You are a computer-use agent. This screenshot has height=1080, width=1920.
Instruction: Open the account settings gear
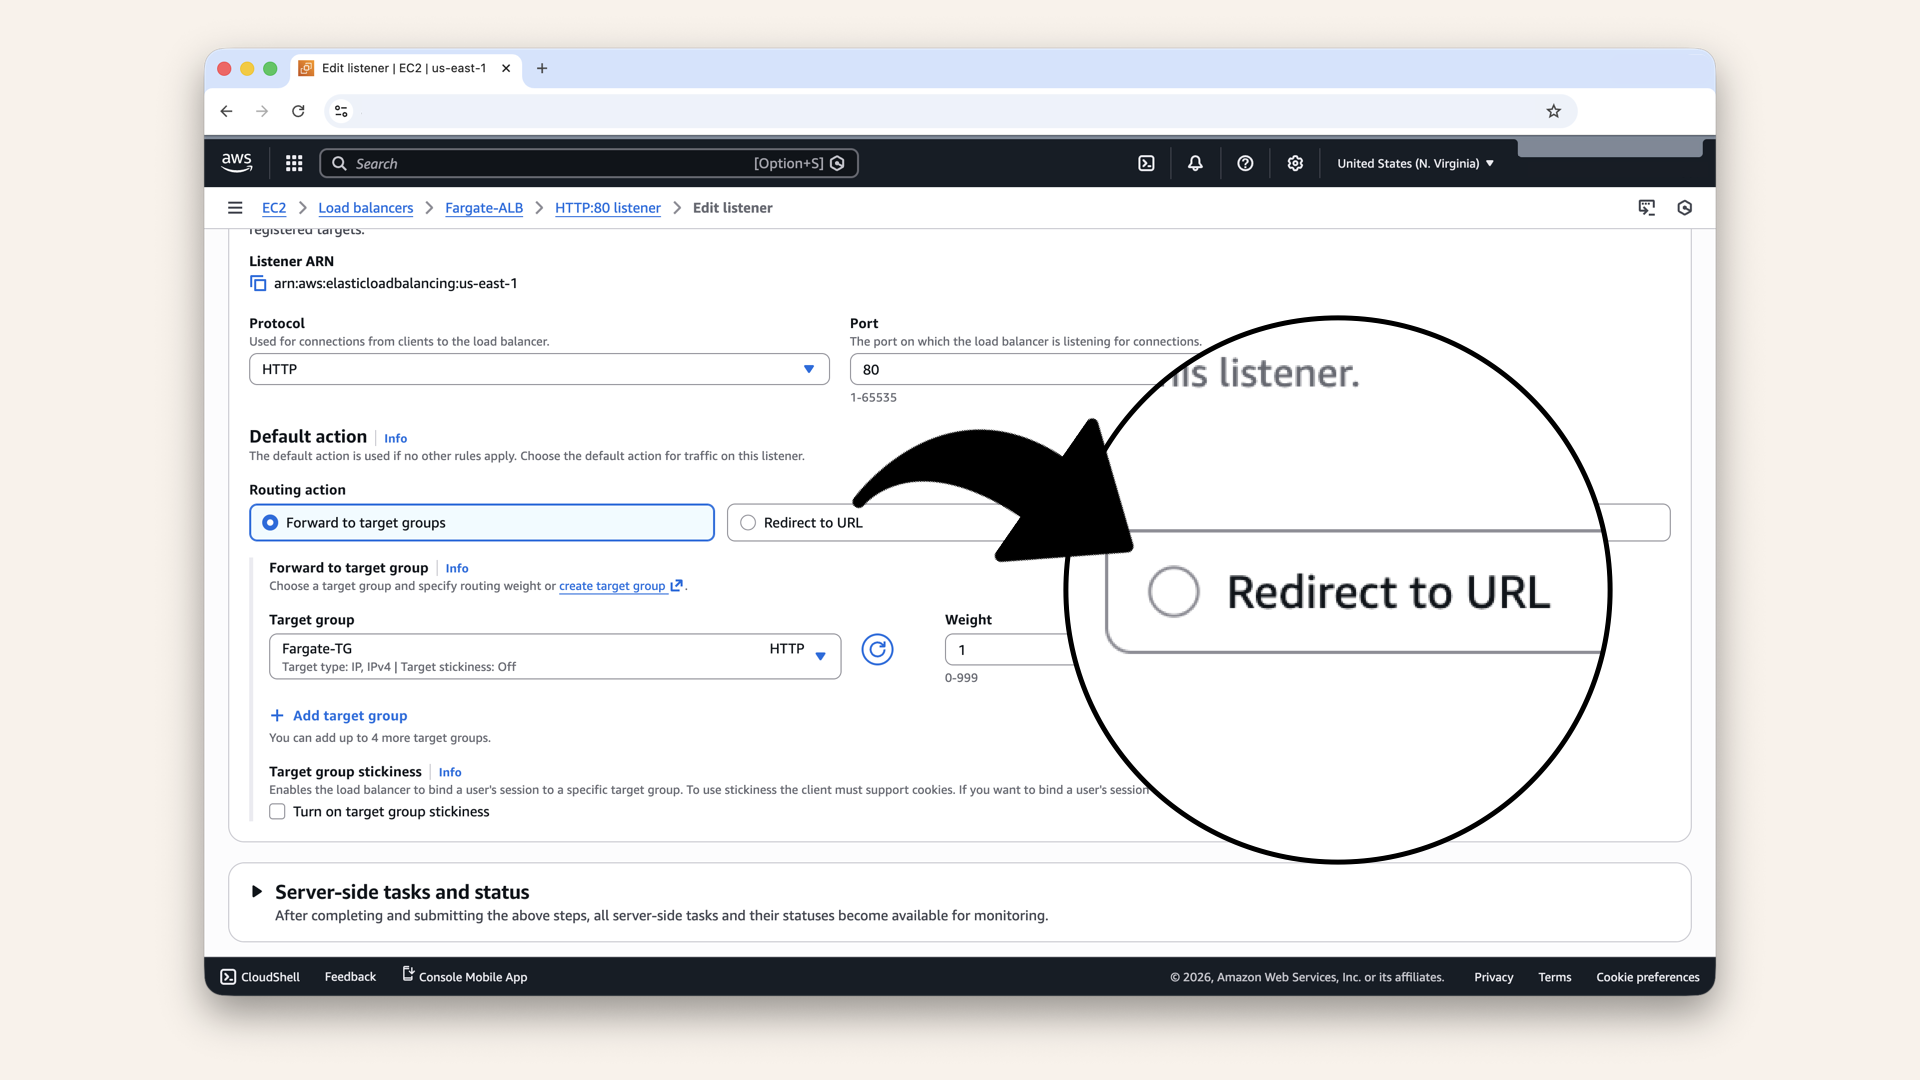point(1295,163)
